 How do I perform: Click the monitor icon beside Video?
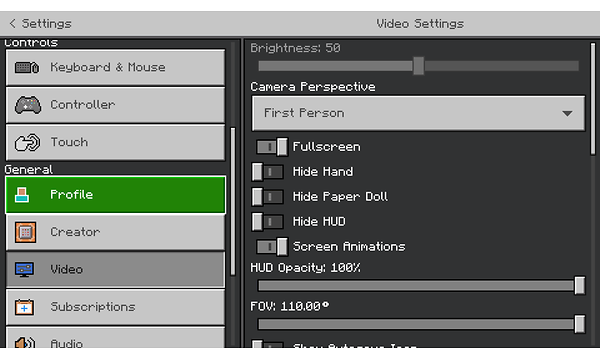point(24,269)
